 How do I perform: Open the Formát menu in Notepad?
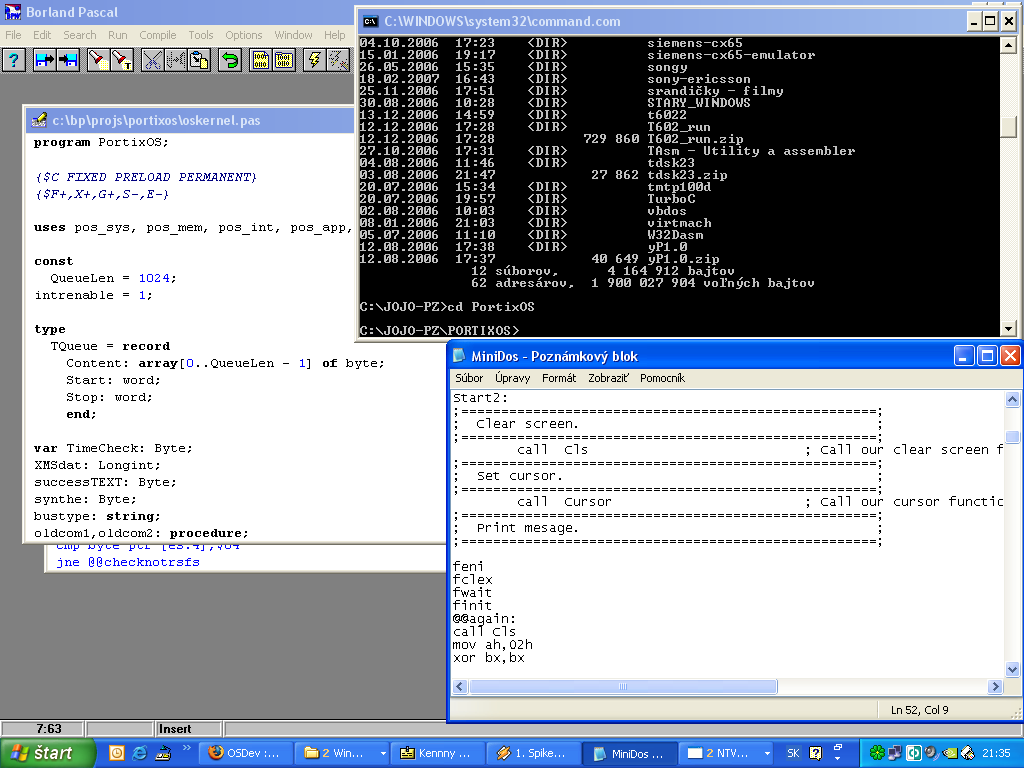pyautogui.click(x=559, y=378)
